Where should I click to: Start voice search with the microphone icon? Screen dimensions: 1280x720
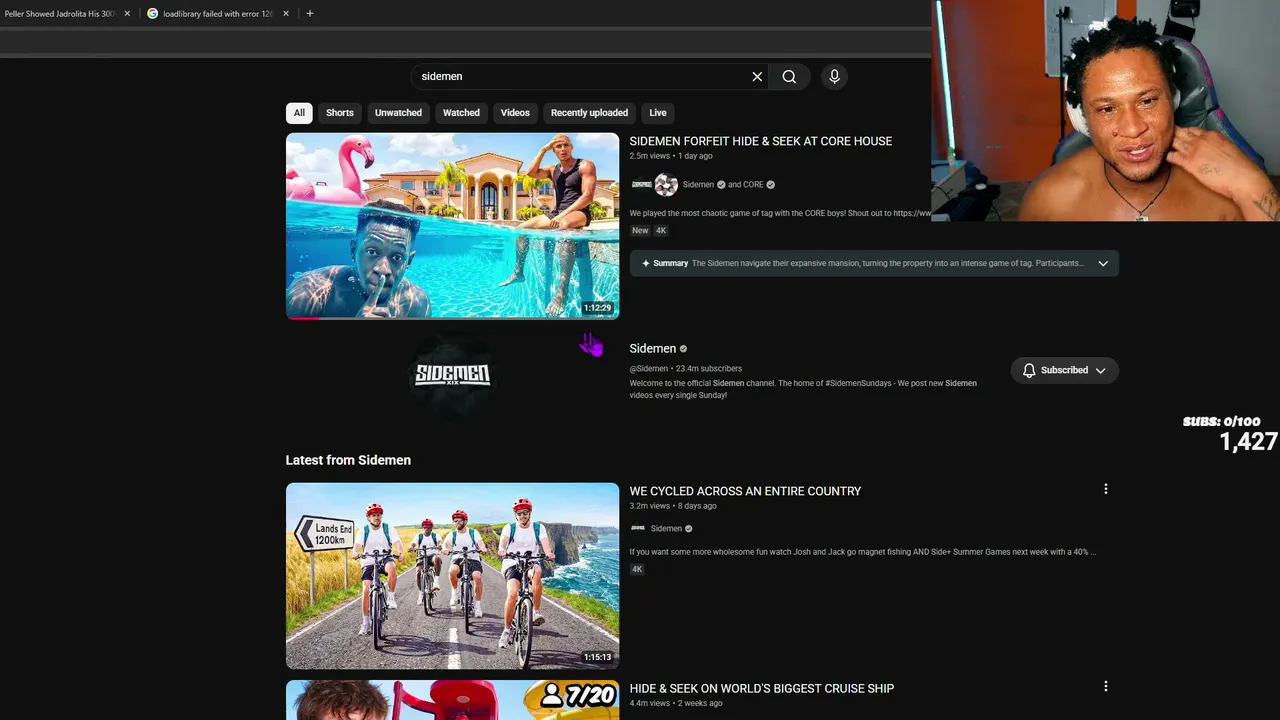[834, 76]
